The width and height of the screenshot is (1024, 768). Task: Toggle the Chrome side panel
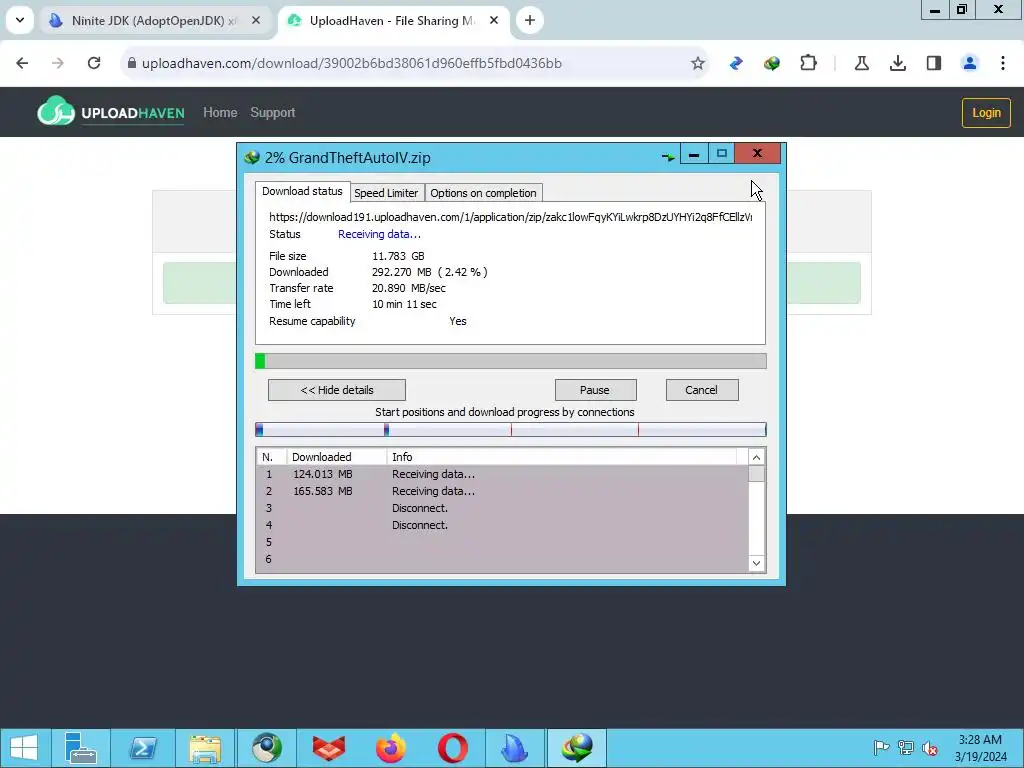[934, 63]
